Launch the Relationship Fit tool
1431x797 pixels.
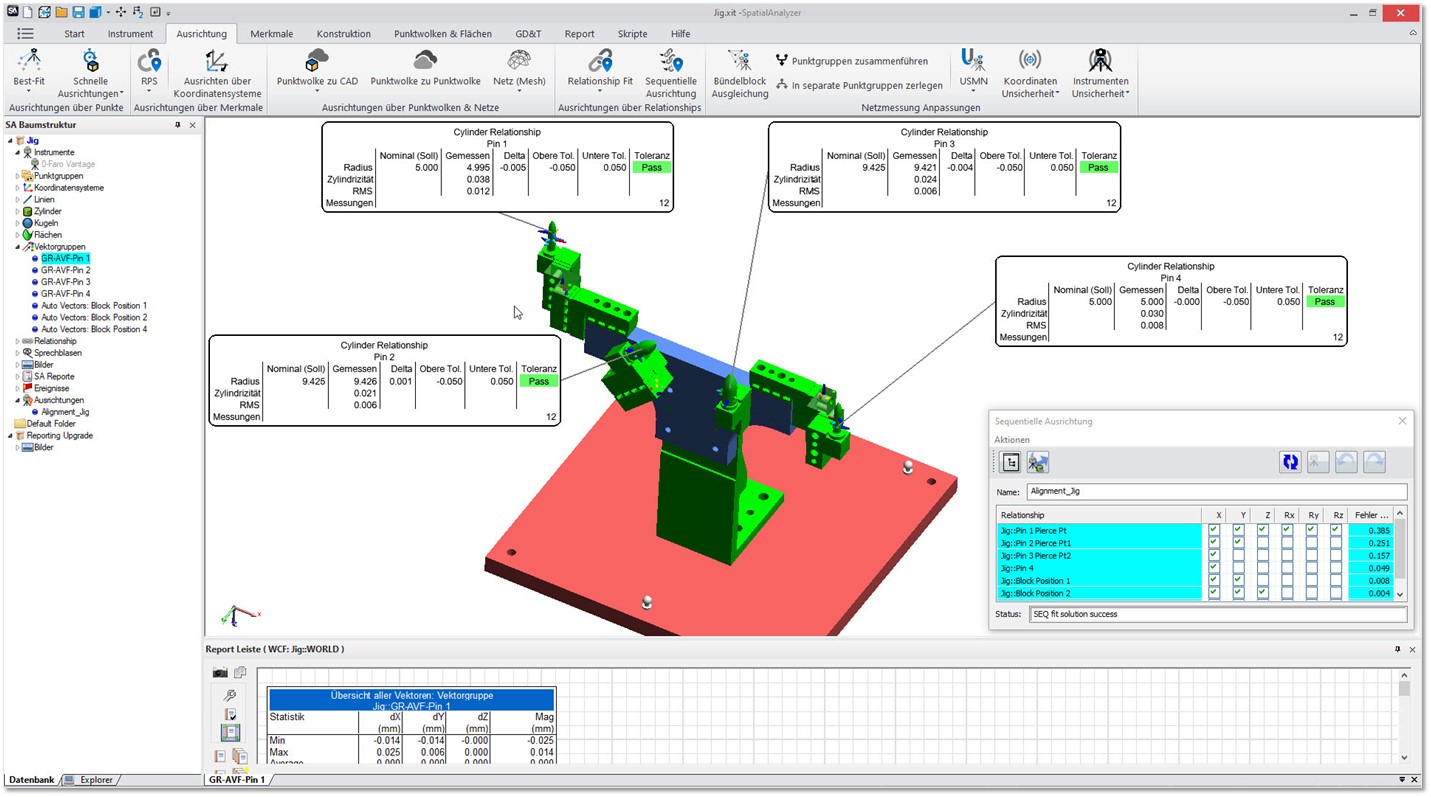[598, 68]
